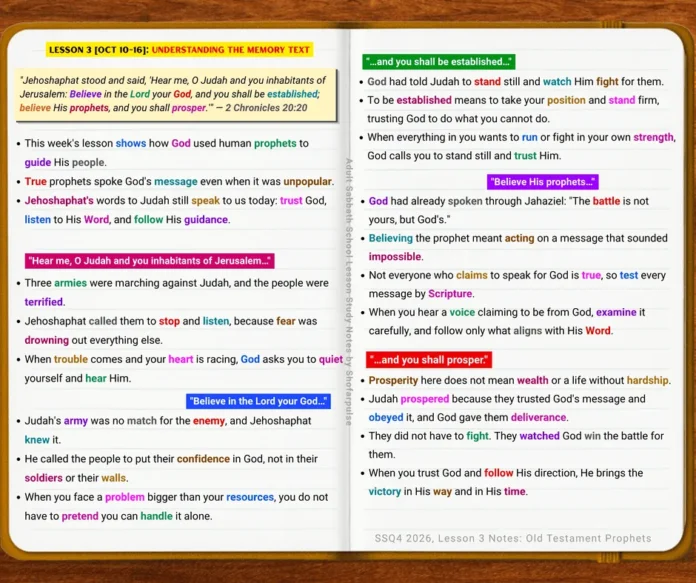The image size is (696, 583).
Task: Select the green word 'armies'
Action: 71,283
